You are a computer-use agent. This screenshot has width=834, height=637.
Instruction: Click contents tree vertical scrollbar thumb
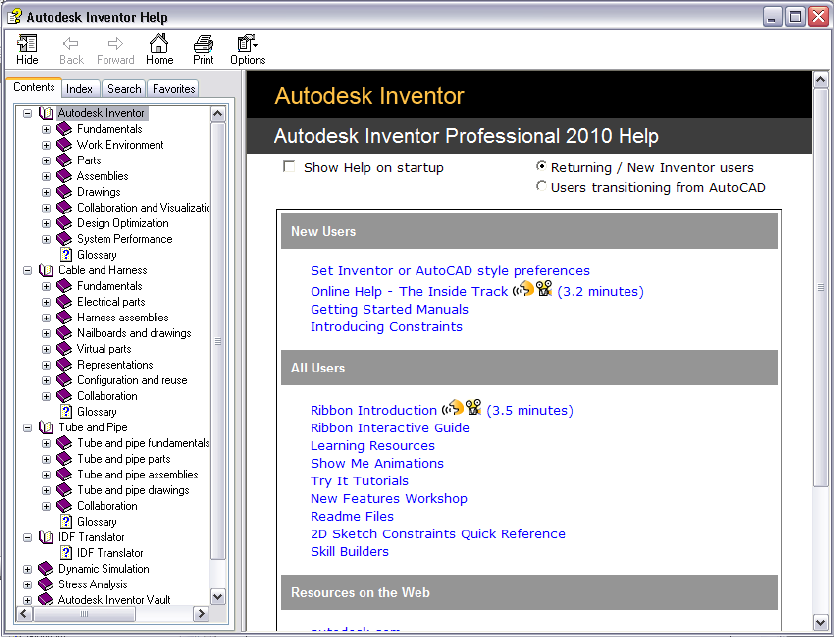[218, 341]
